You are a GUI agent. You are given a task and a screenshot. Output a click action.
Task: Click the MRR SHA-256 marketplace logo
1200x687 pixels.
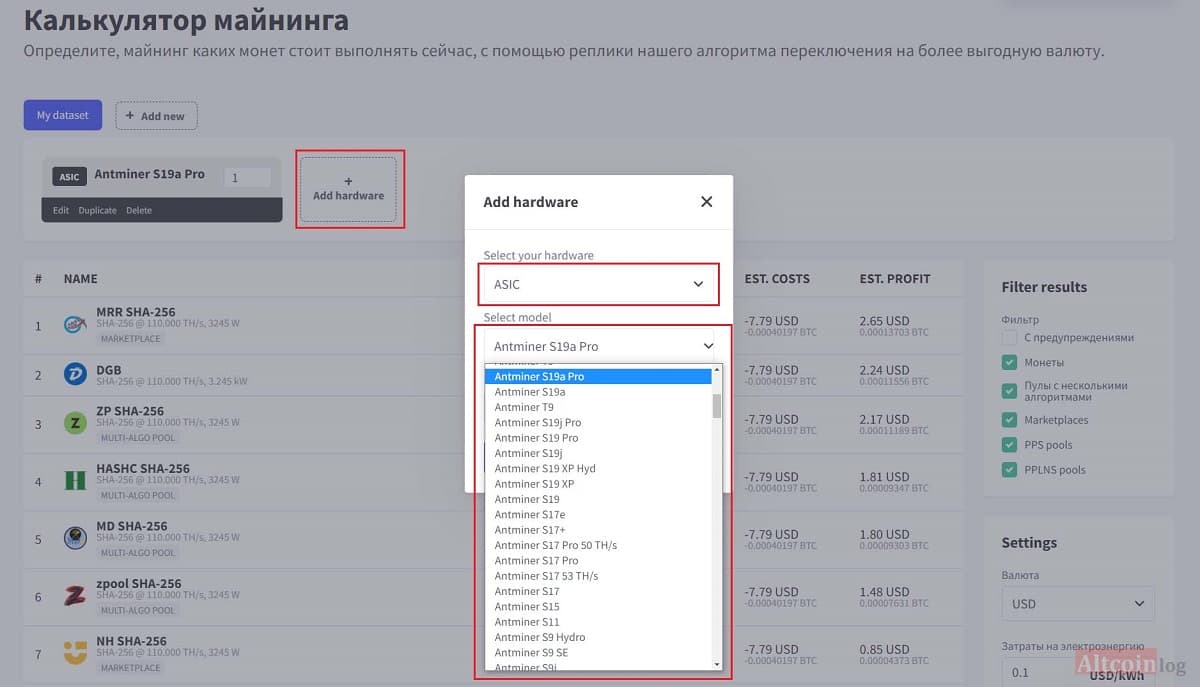coord(75,325)
